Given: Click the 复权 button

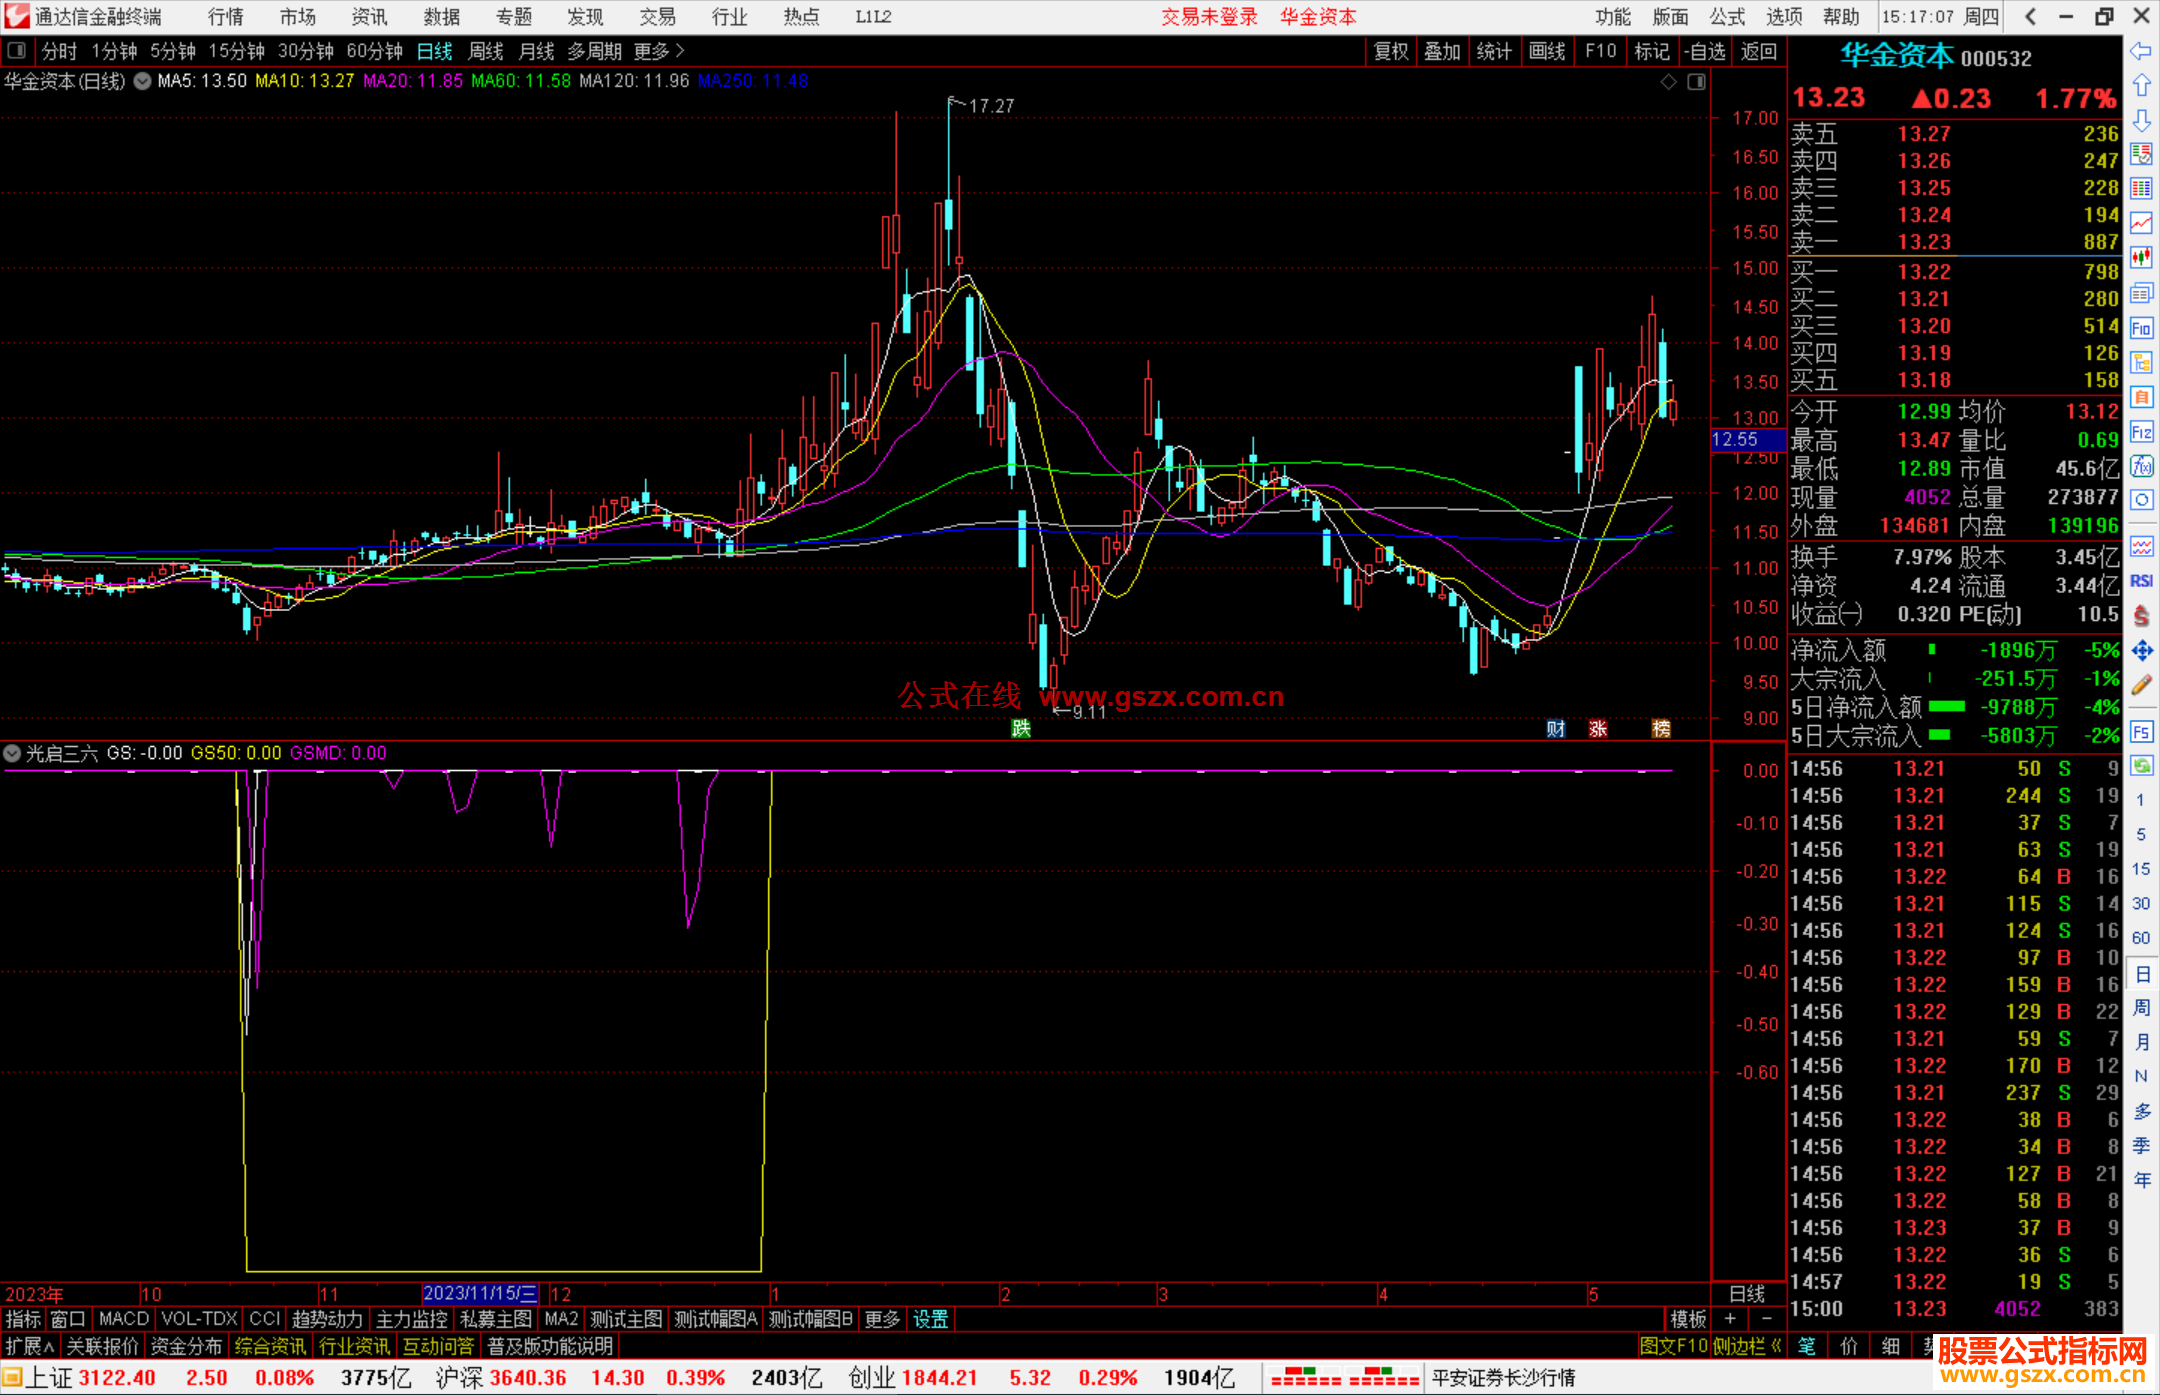Looking at the screenshot, I should 1390,51.
